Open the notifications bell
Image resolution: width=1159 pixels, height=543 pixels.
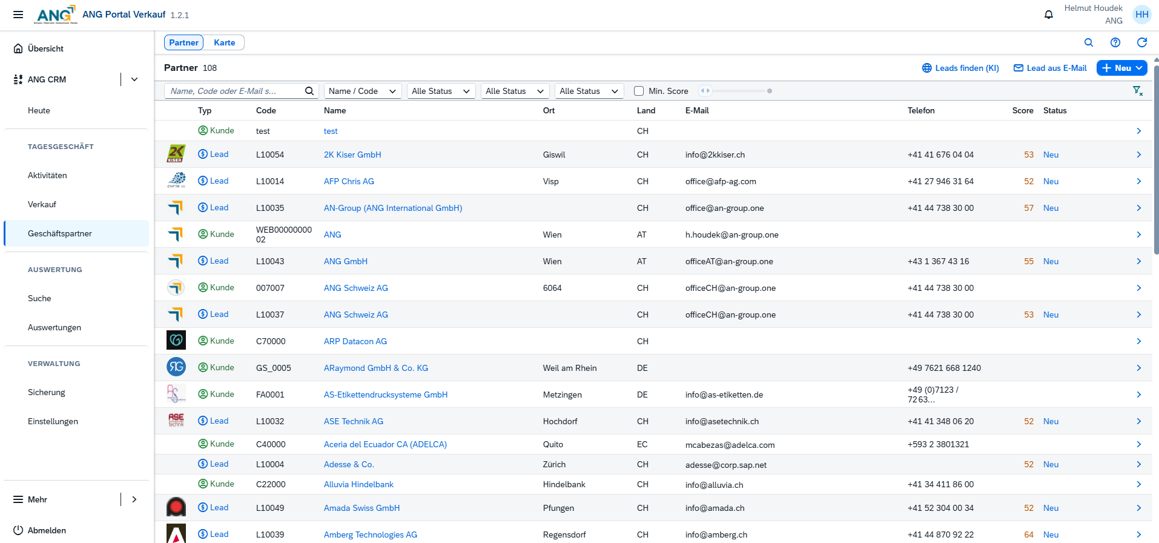1048,15
